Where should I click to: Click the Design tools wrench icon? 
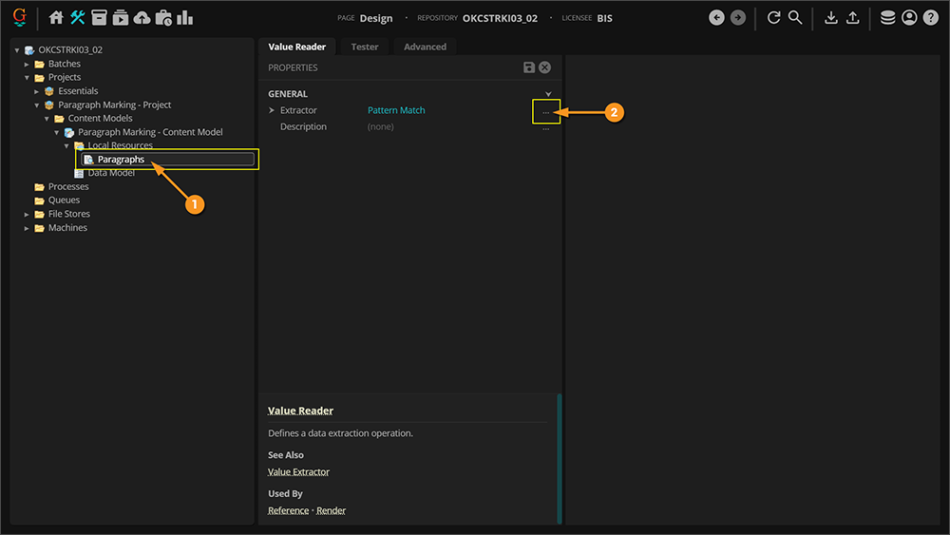[x=77, y=18]
